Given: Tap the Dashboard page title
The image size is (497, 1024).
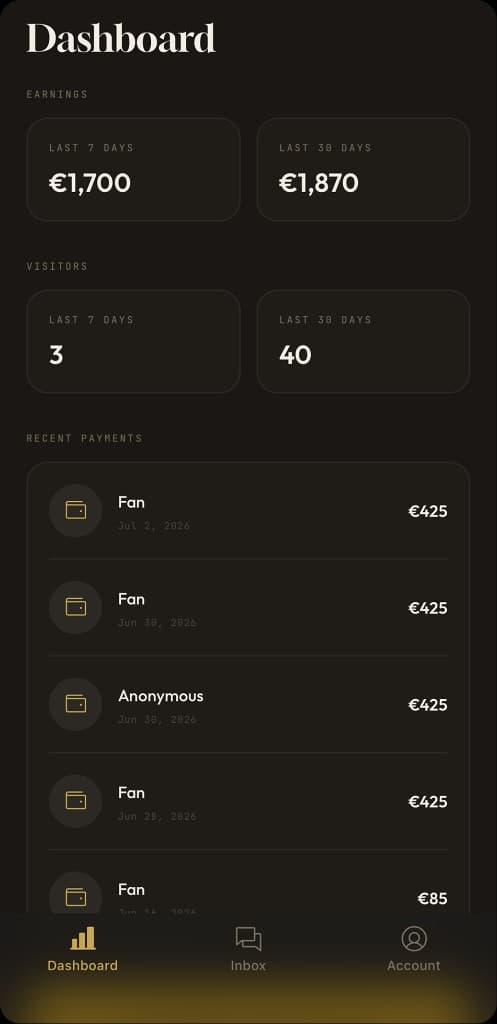Looking at the screenshot, I should coord(121,38).
